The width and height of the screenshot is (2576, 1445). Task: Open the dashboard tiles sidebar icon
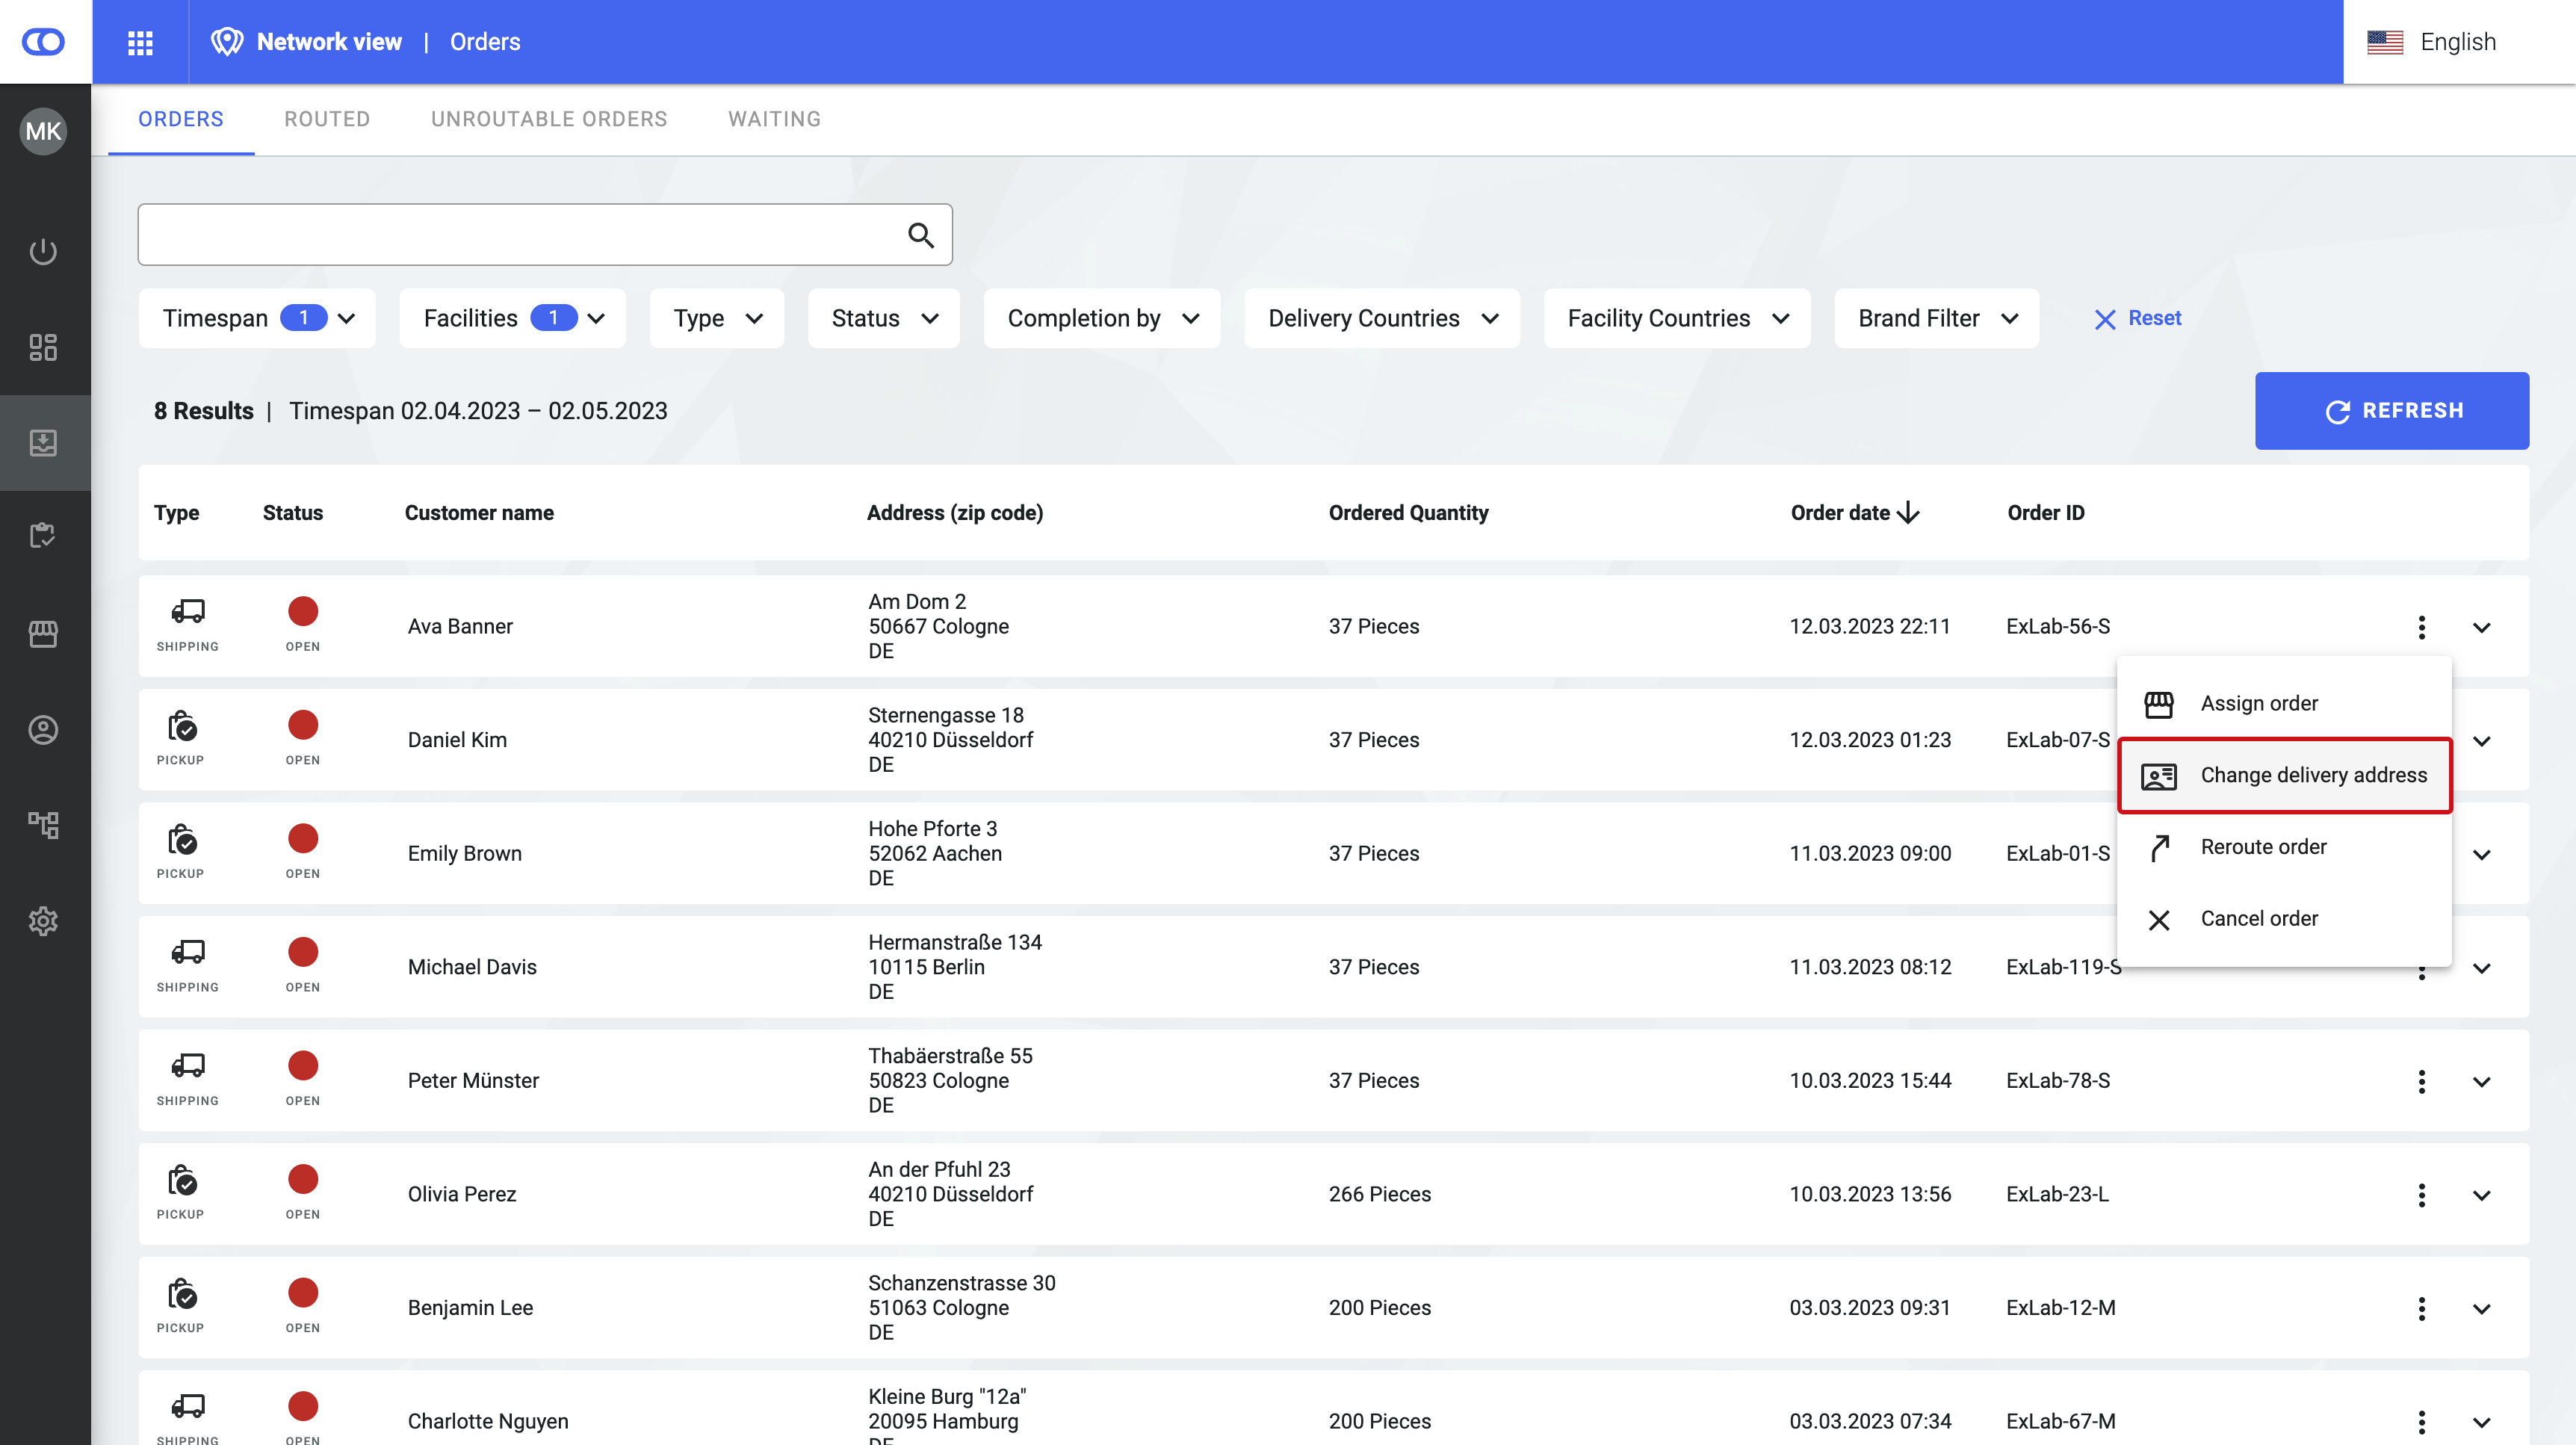coord(43,347)
